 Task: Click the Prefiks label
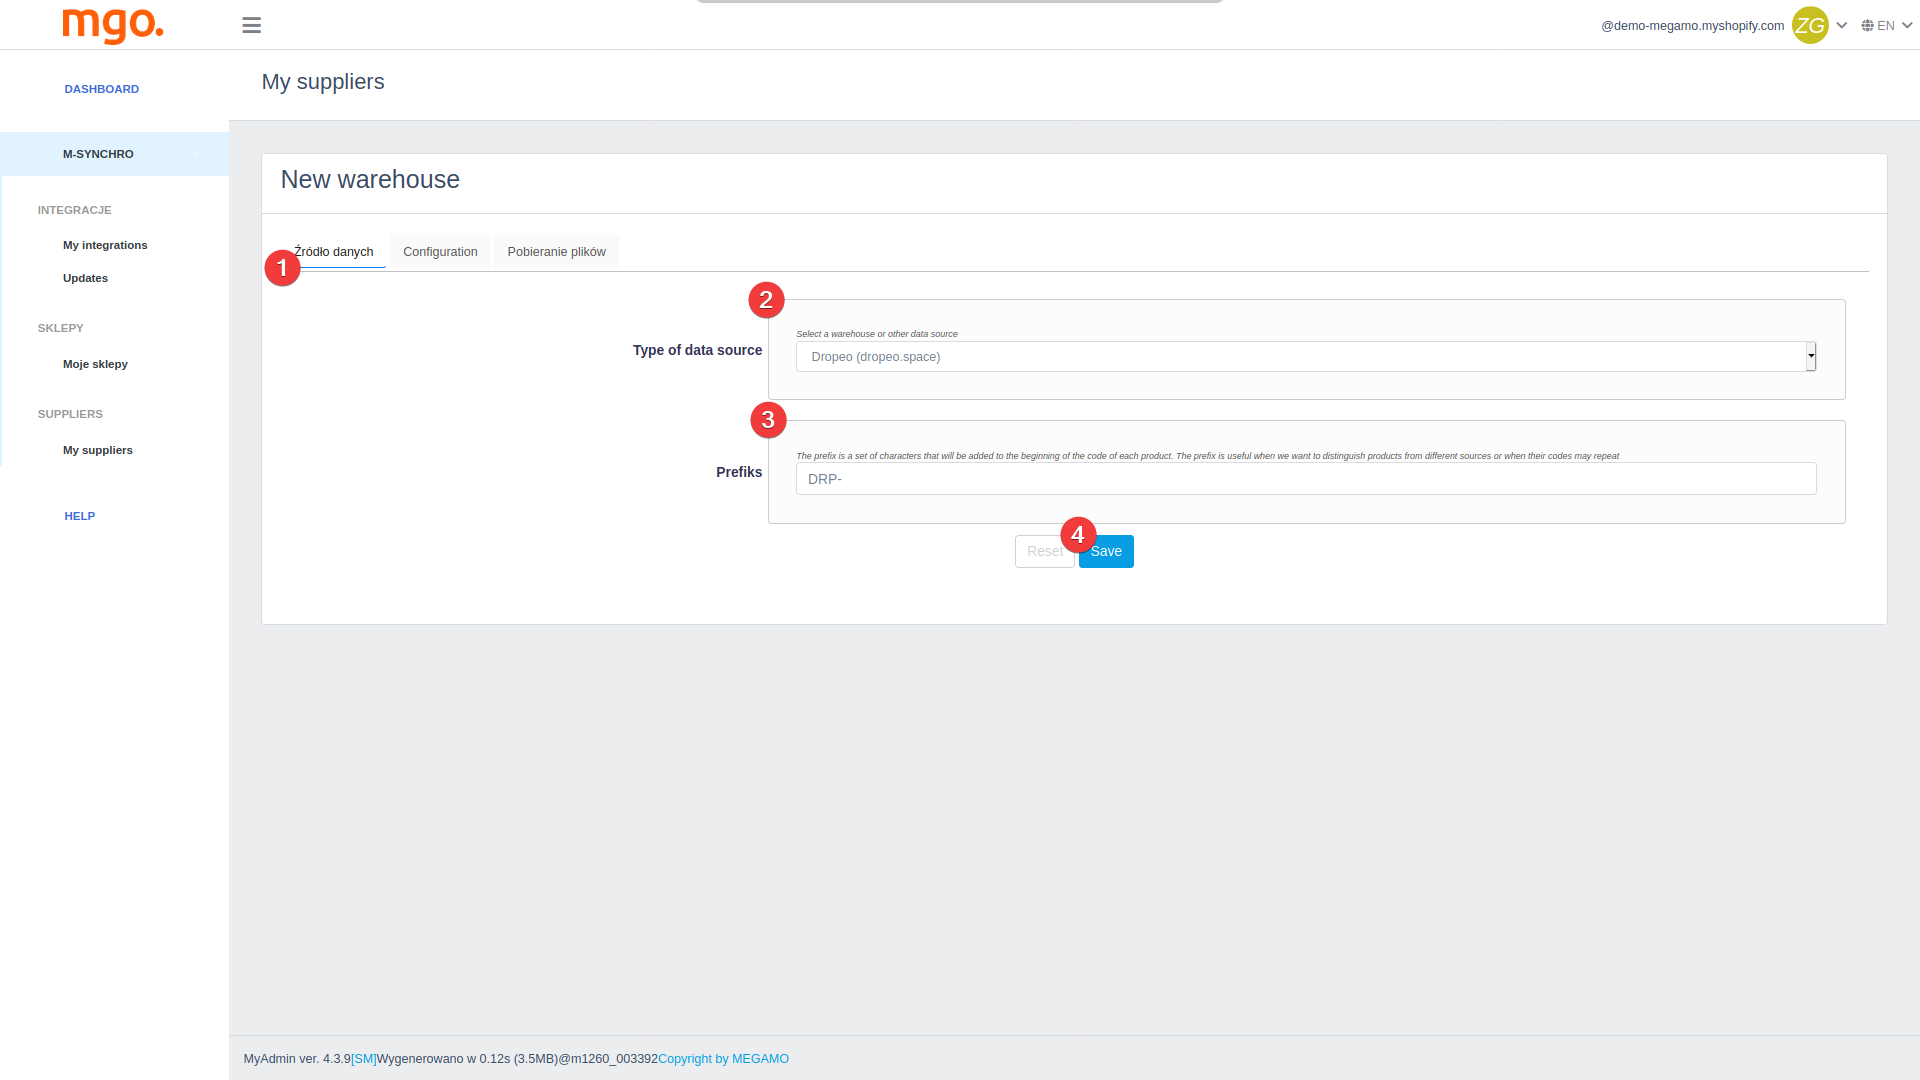coord(739,472)
